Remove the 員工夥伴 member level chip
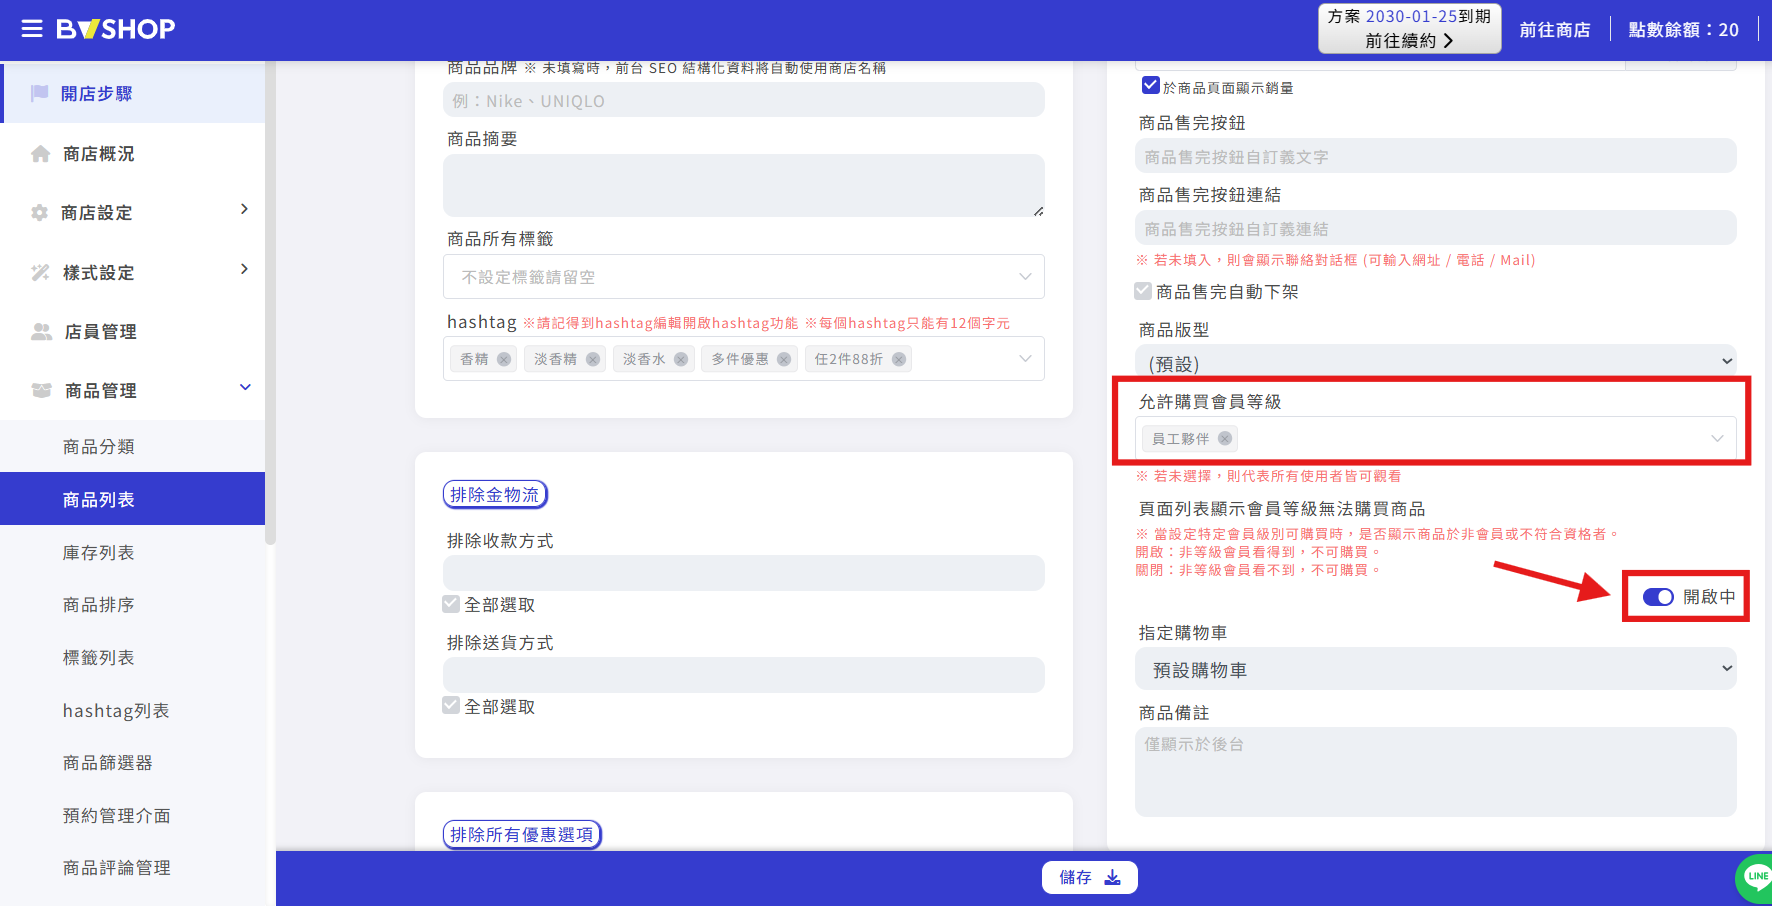The width and height of the screenshot is (1772, 906). (1225, 438)
